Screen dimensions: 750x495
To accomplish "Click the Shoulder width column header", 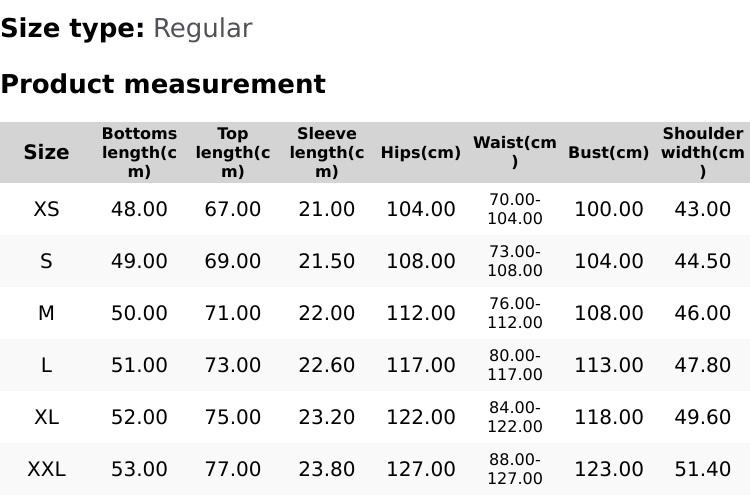I will pyautogui.click(x=703, y=152).
